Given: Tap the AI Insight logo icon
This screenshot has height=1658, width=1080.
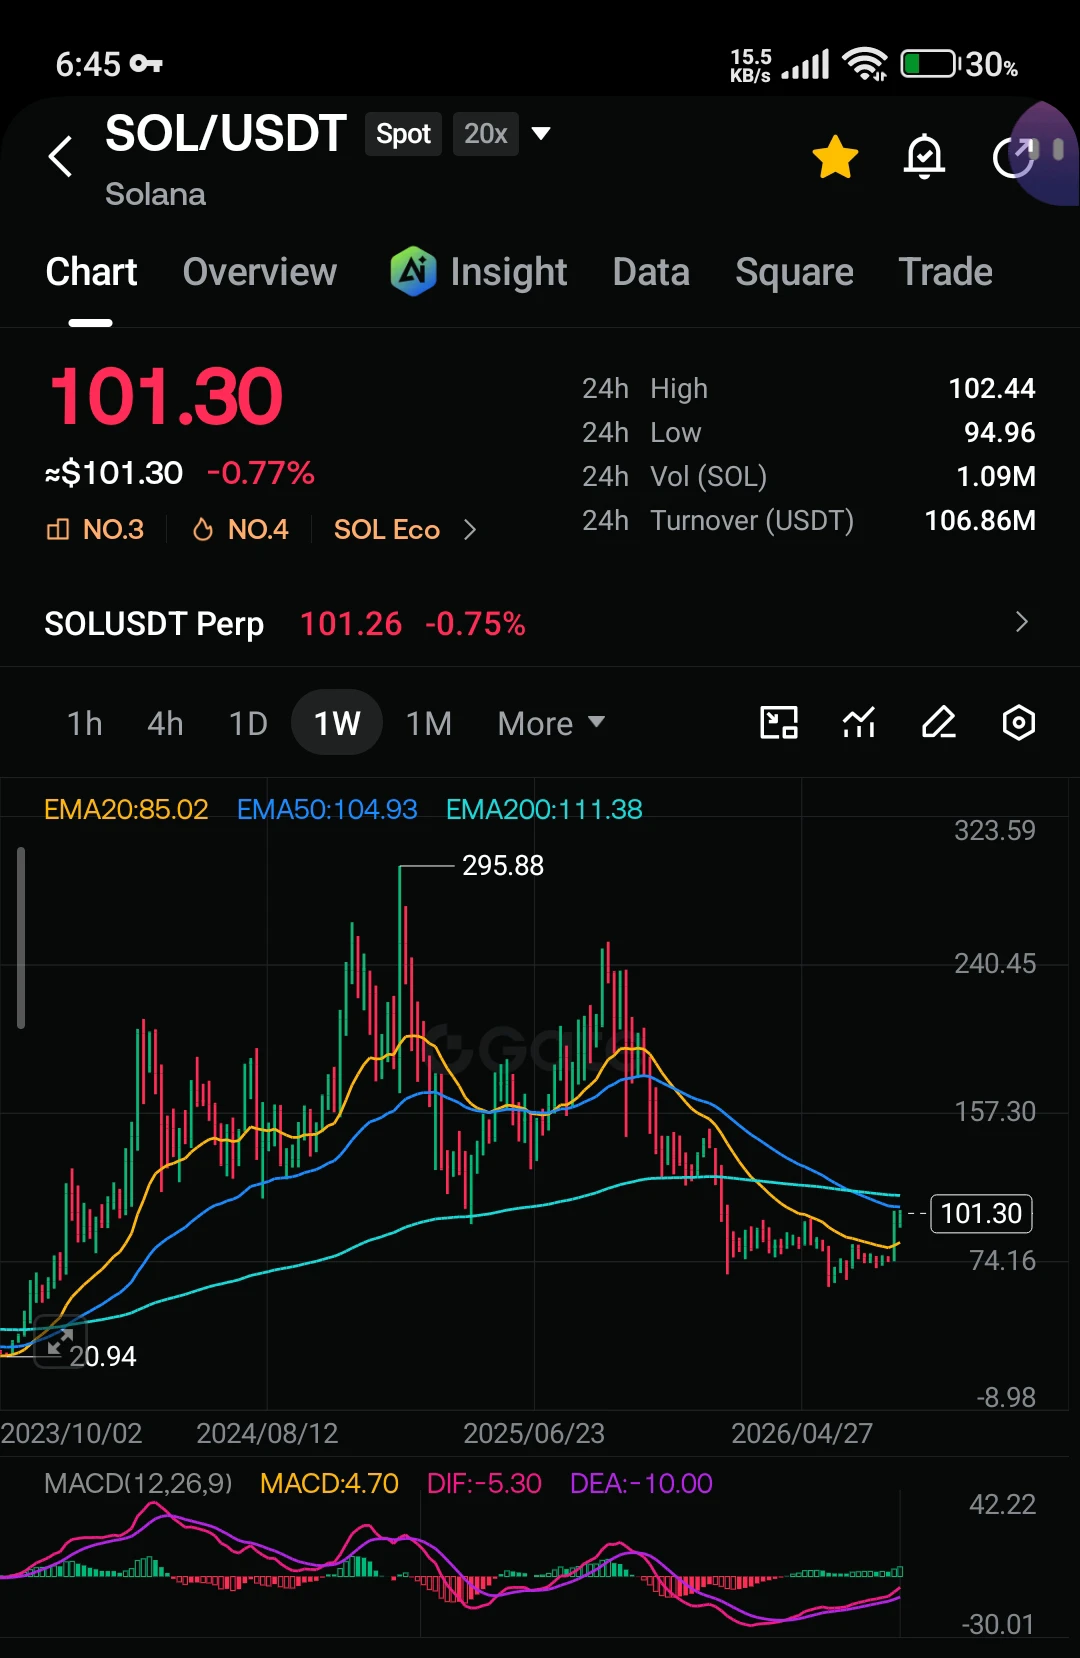Looking at the screenshot, I should [x=413, y=271].
